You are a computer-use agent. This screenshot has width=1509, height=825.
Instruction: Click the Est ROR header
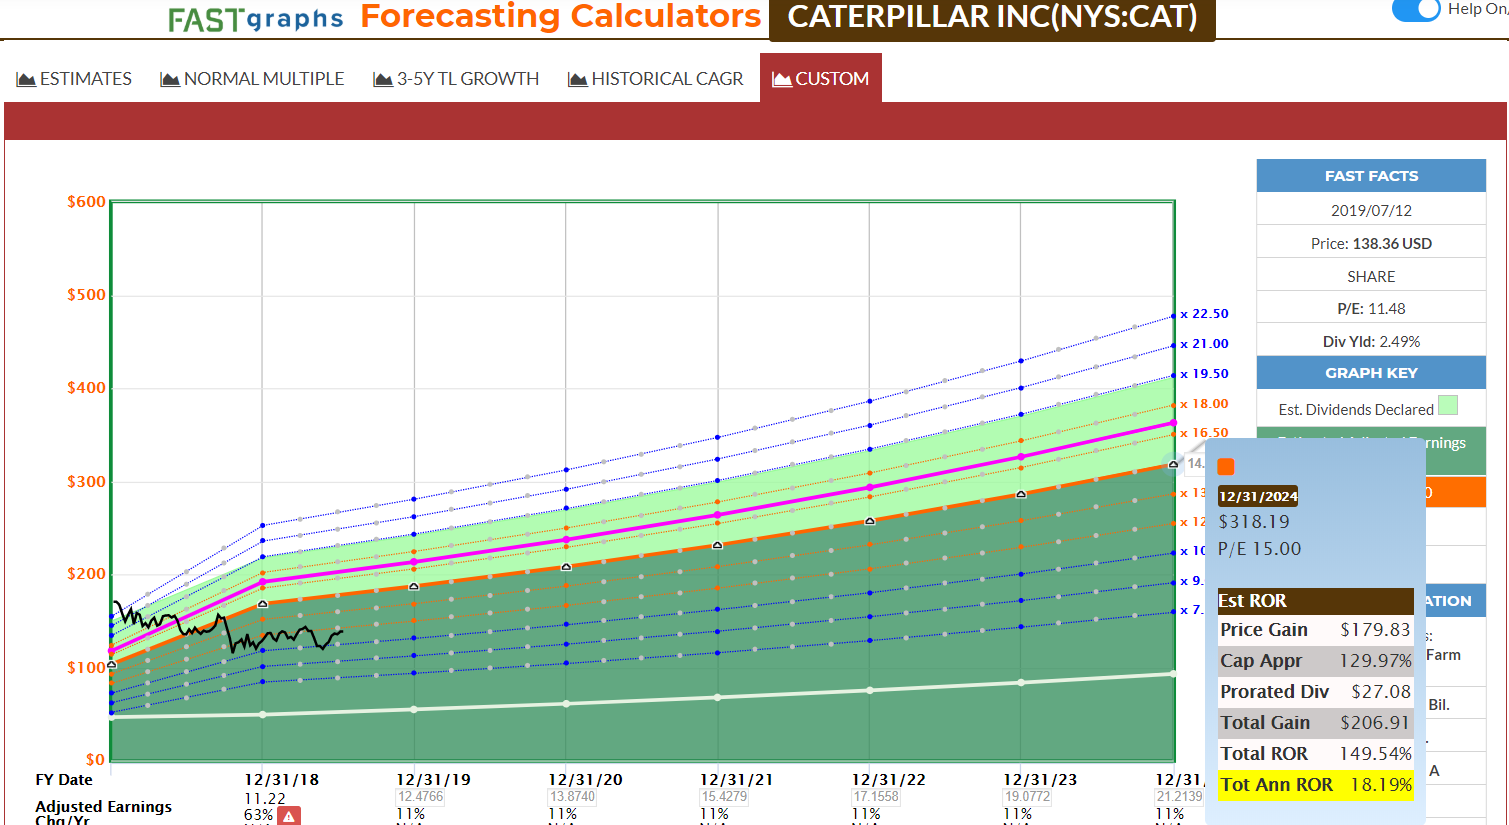coord(1316,601)
